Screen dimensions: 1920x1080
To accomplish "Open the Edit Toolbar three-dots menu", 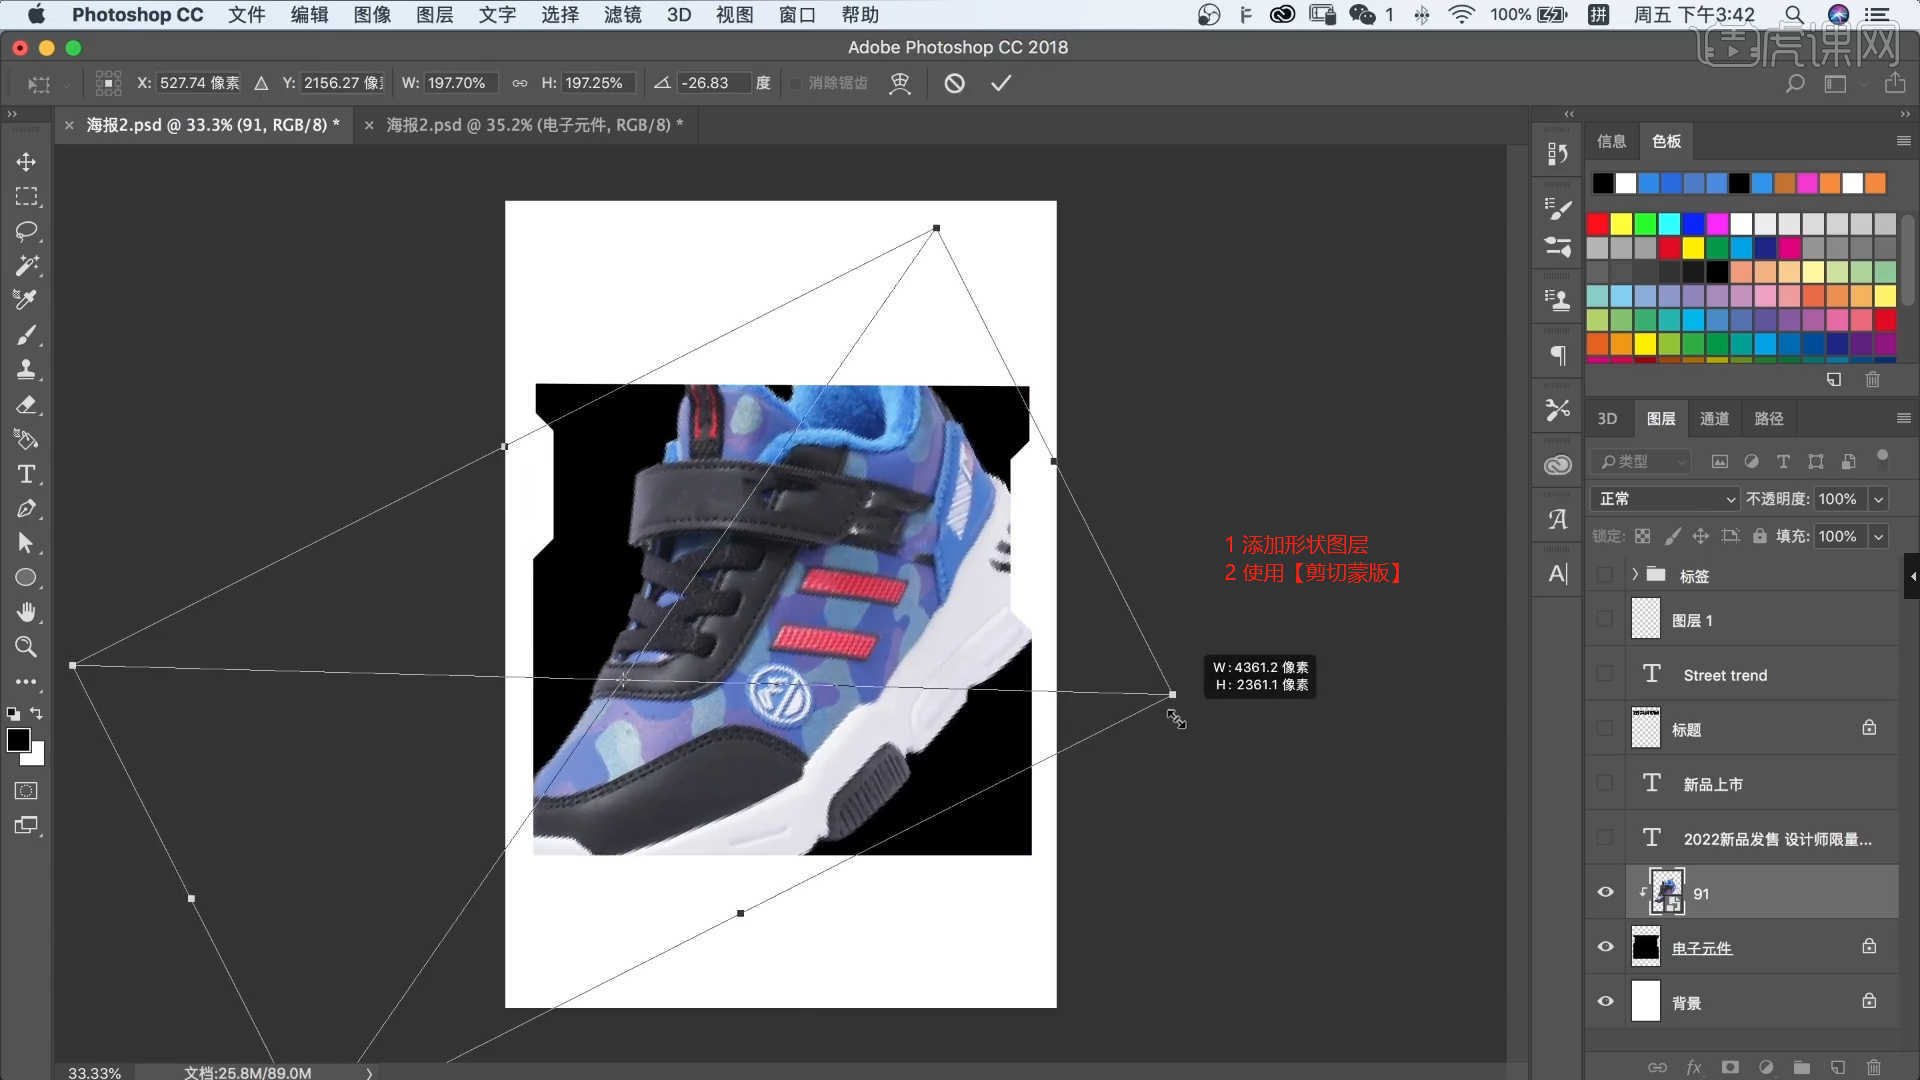I will 26,682.
